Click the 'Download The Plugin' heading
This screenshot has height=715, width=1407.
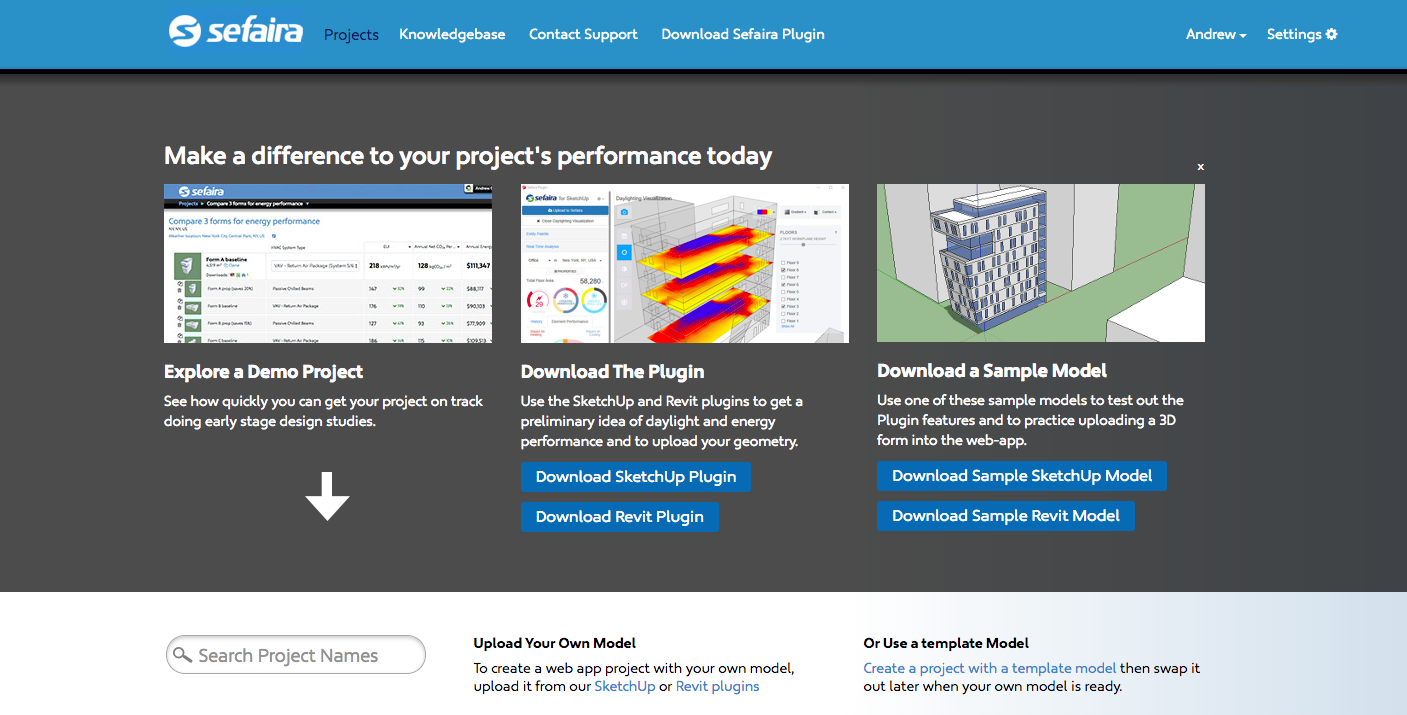[x=613, y=372]
